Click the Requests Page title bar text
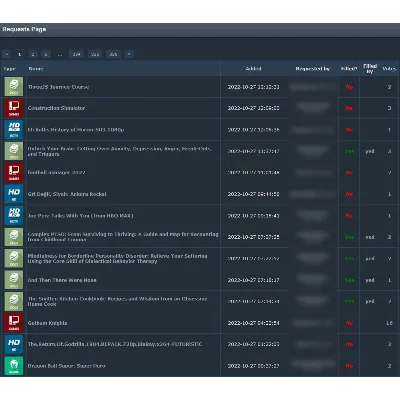This screenshot has width=400, height=400. coord(24,29)
